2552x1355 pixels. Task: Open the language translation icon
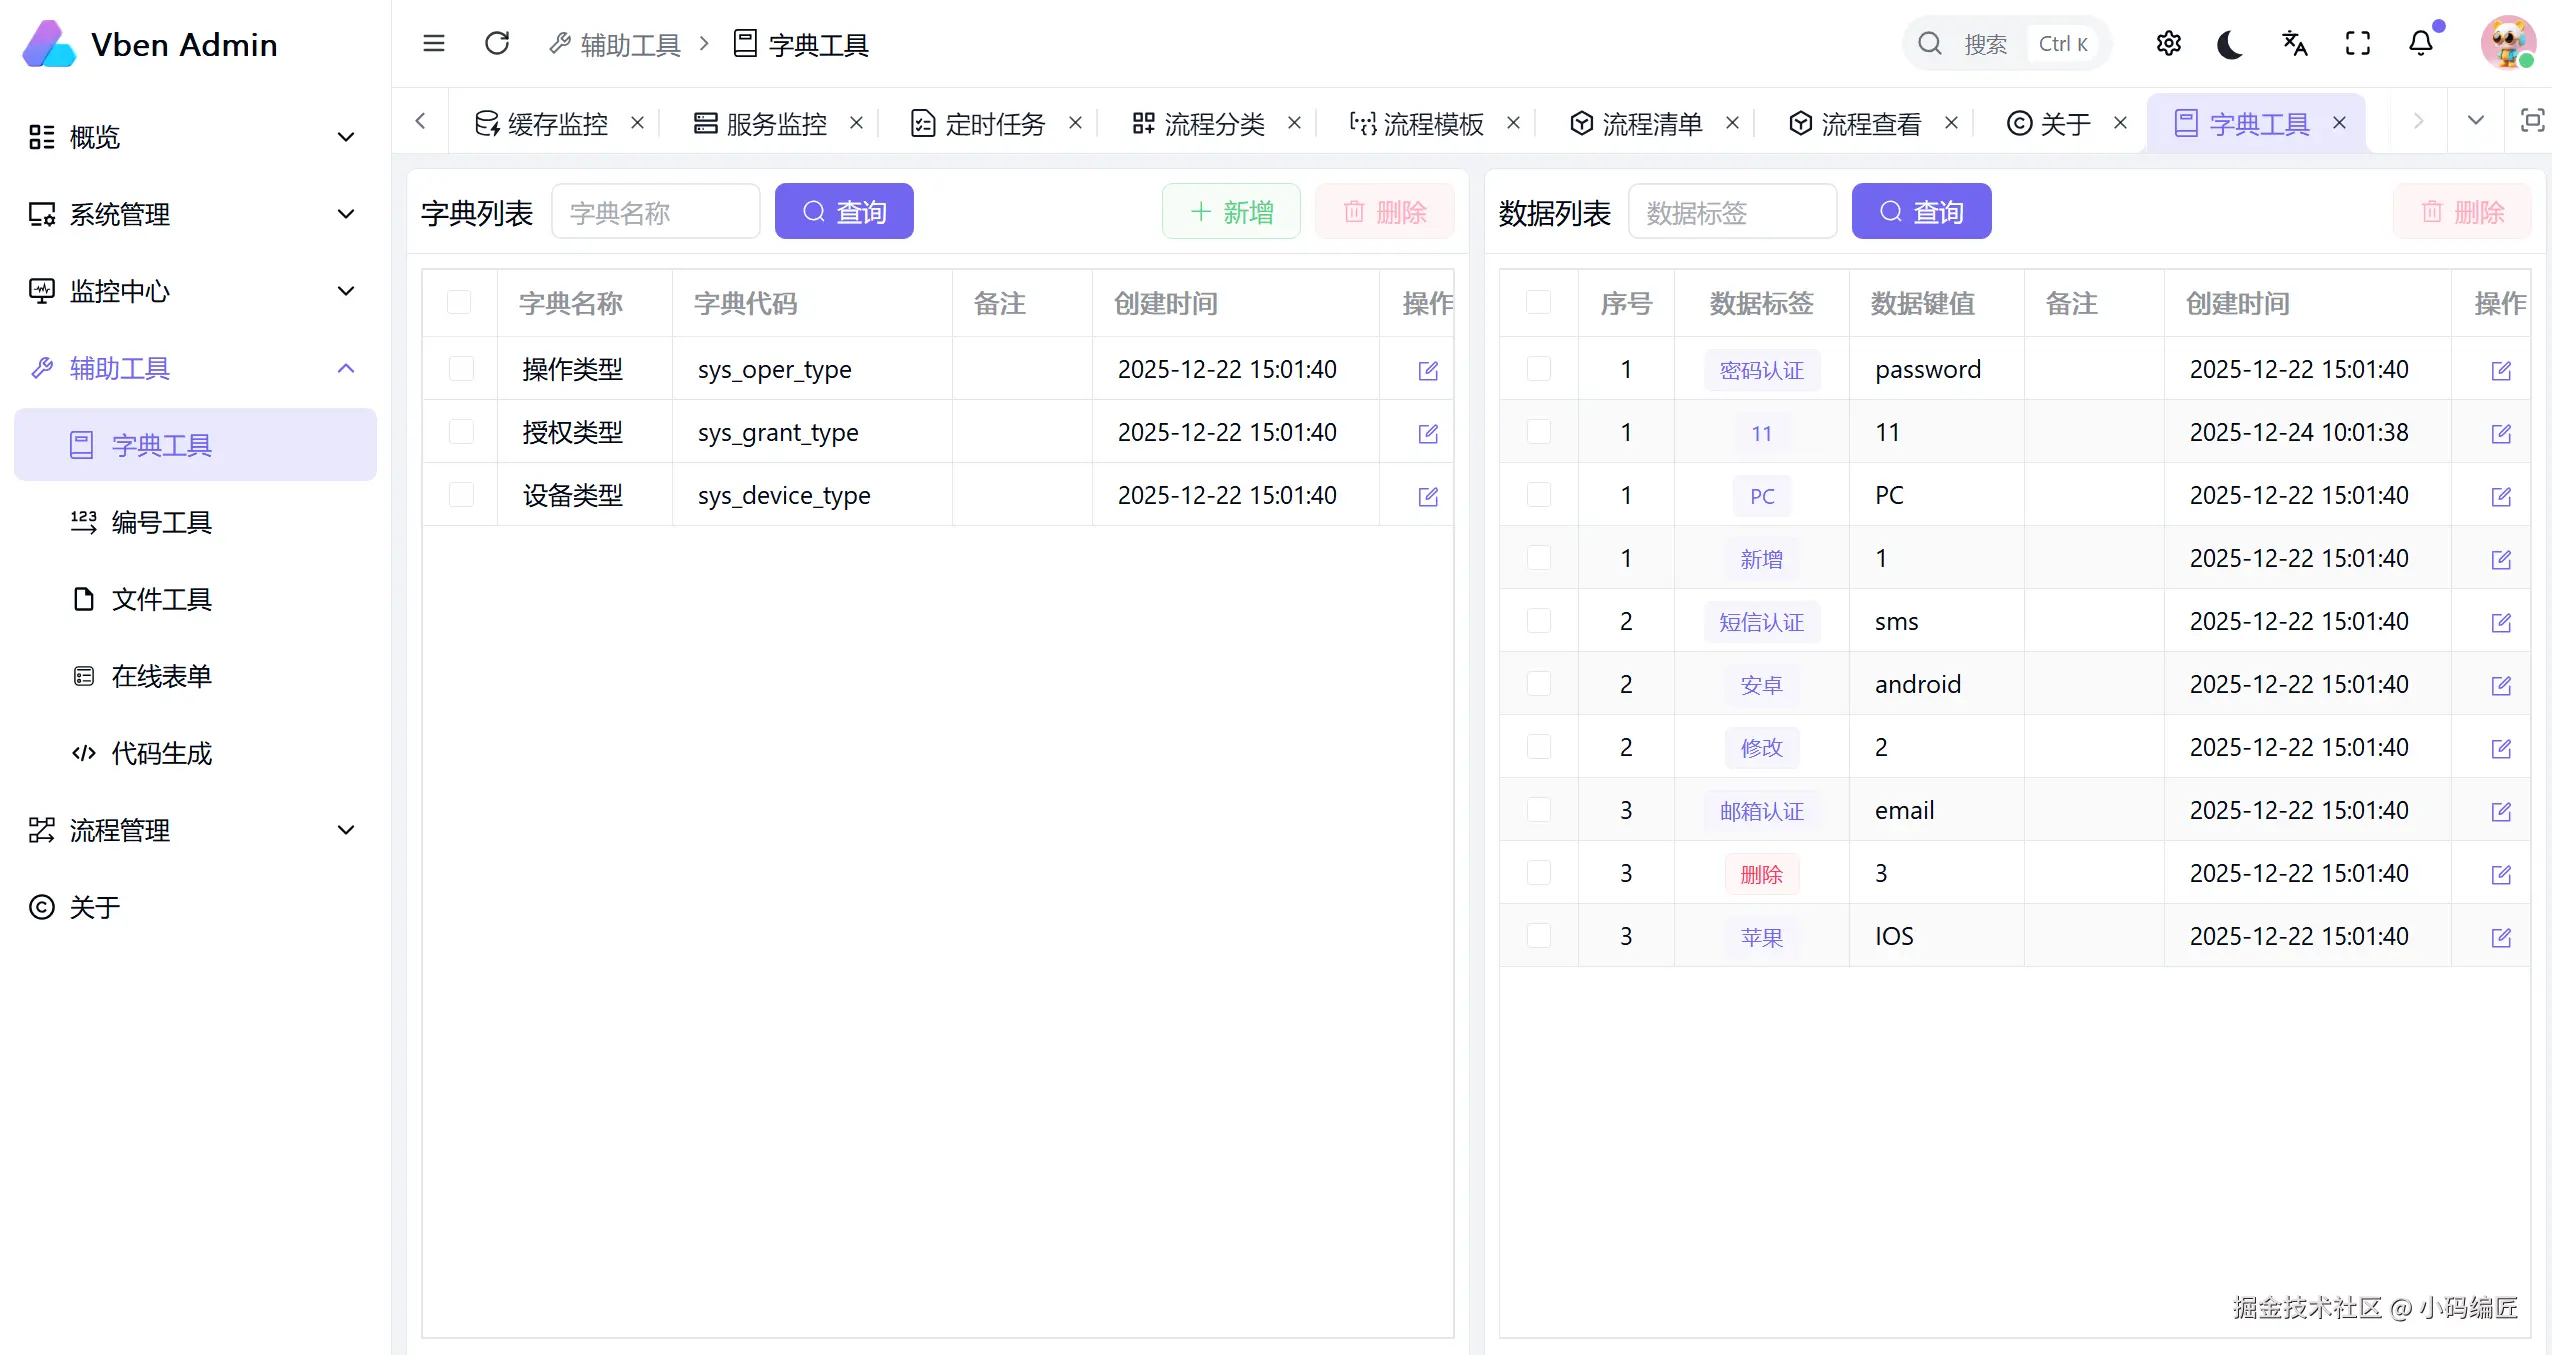(x=2295, y=44)
